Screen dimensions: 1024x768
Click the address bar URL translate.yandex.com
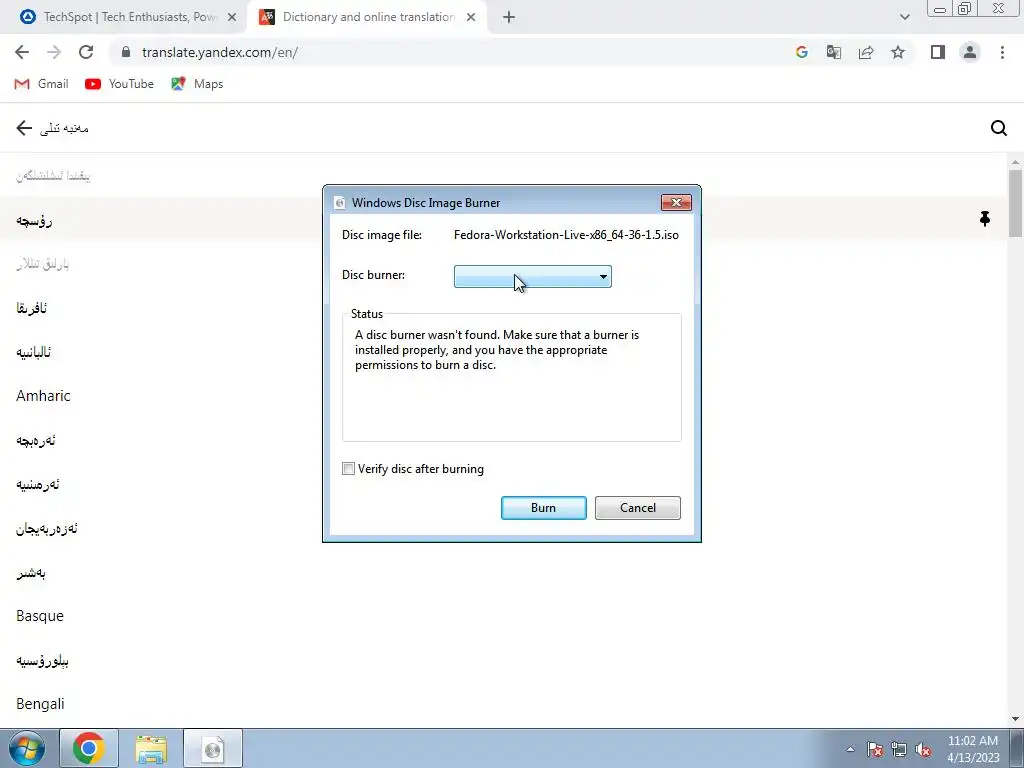click(219, 52)
